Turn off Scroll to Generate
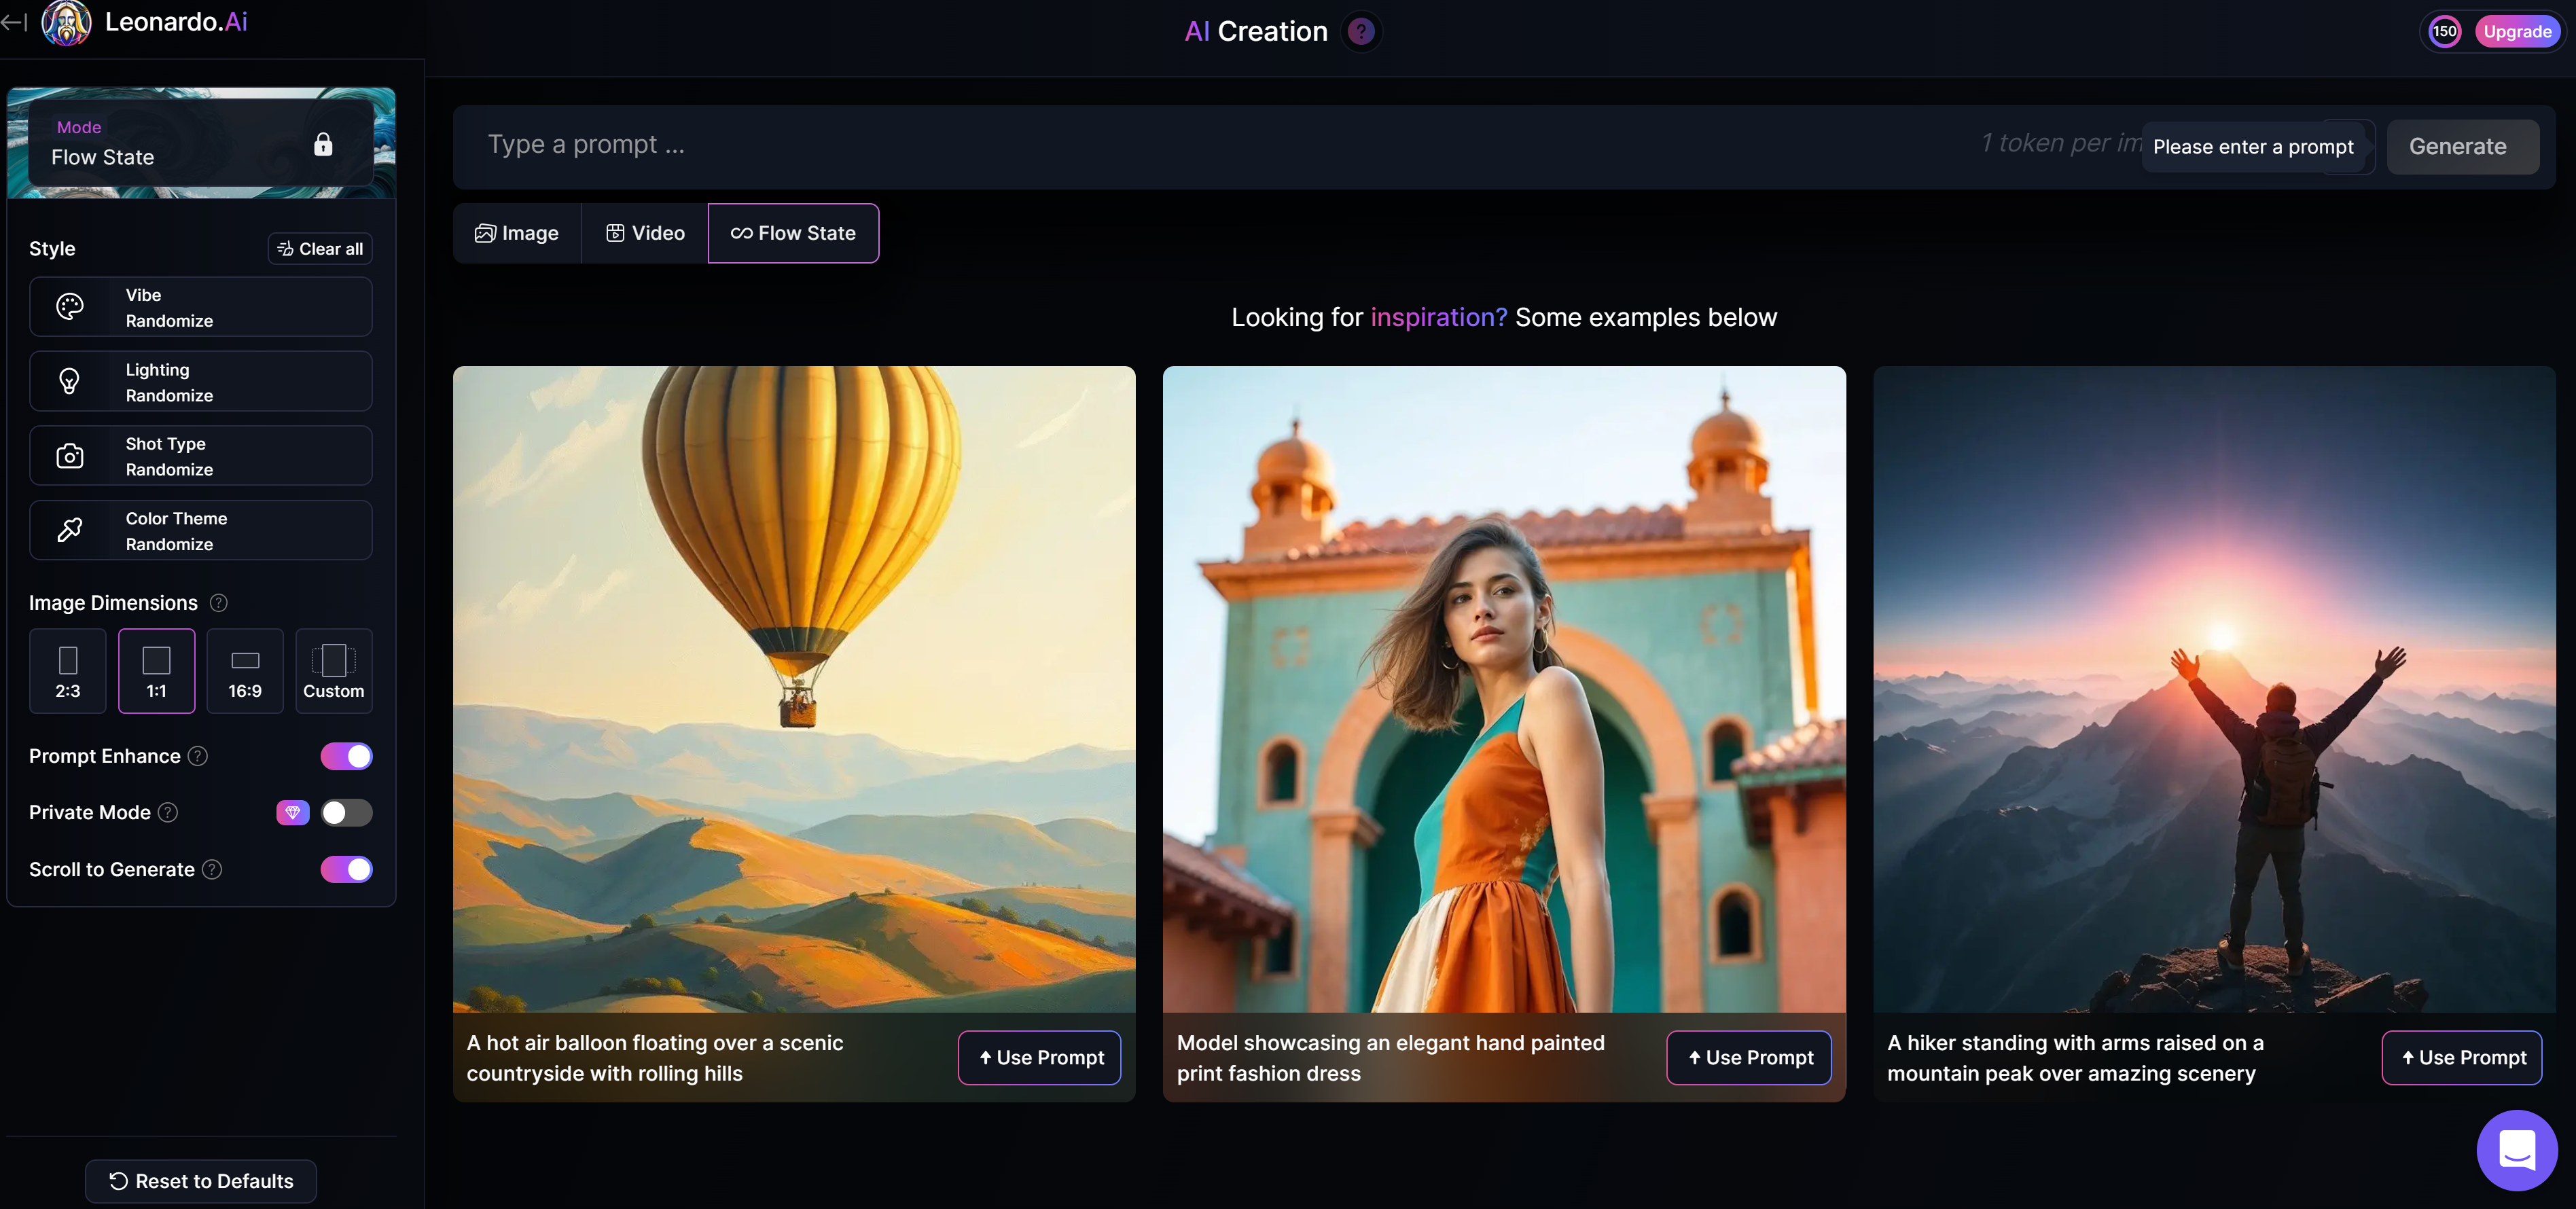 tap(346, 869)
